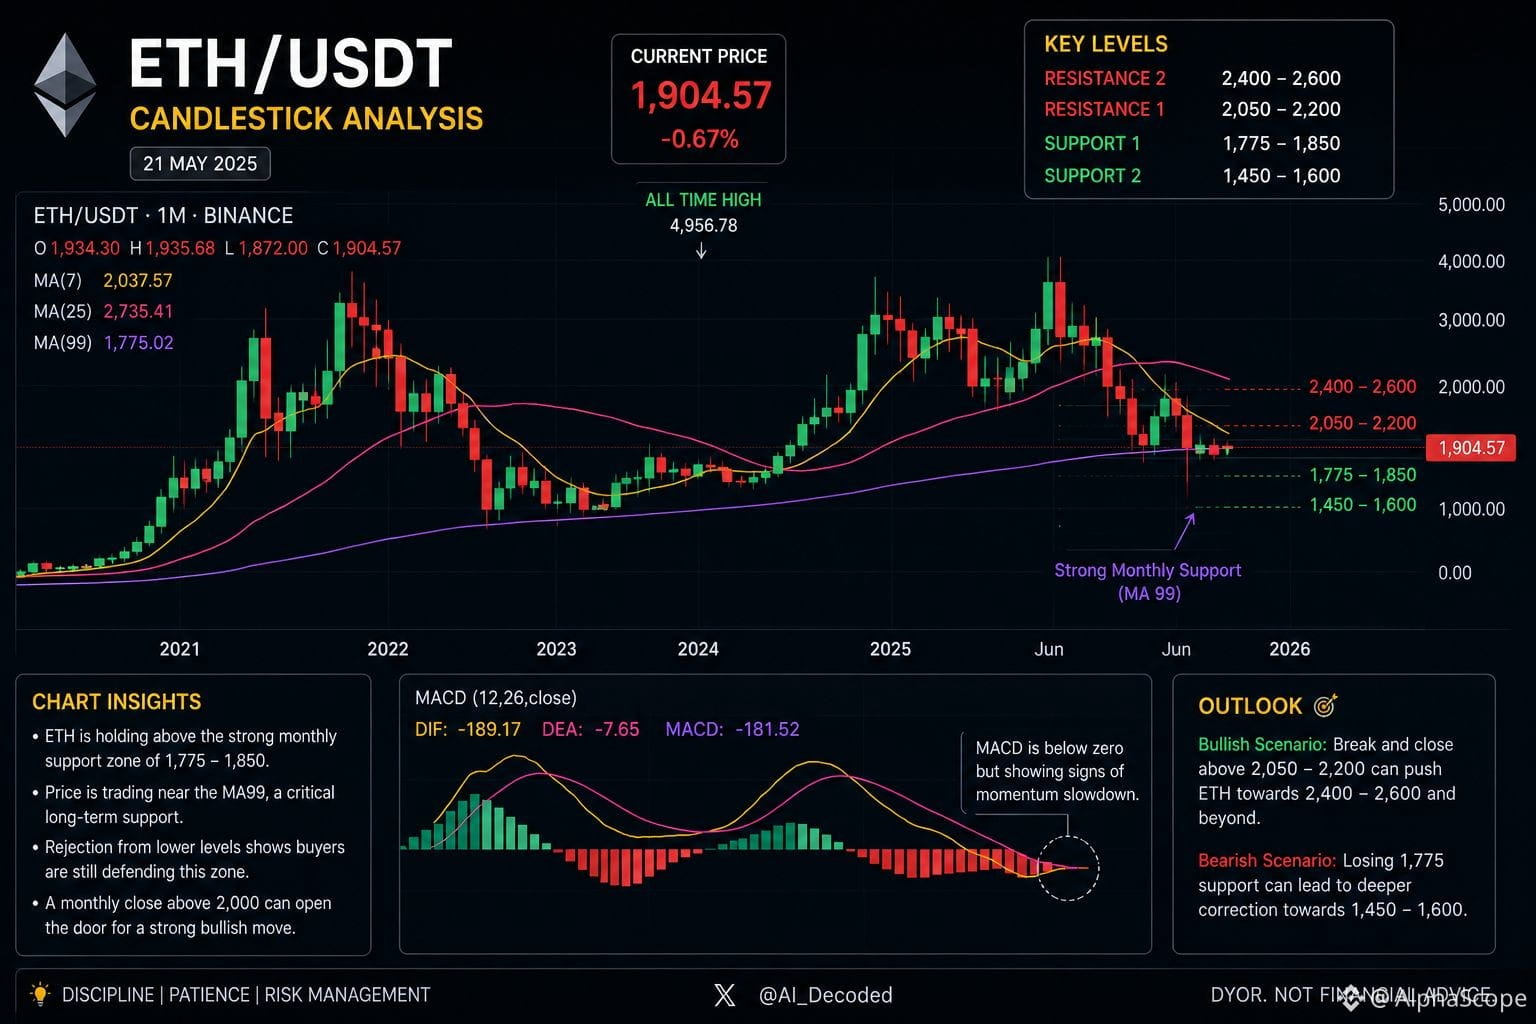Click the low price 1,872.00
The image size is (1536, 1024).
click(273, 248)
